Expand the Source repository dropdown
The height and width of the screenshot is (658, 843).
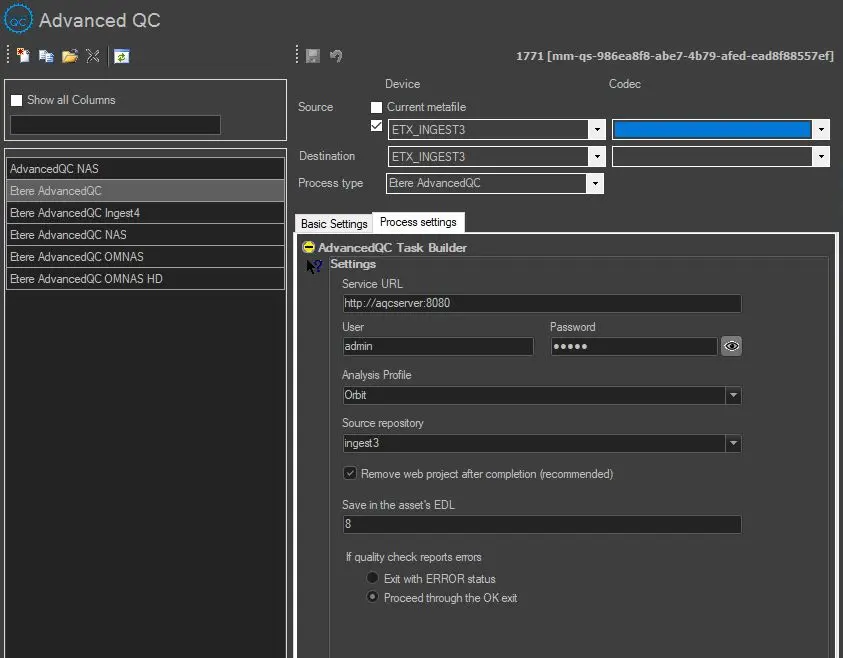[x=733, y=443]
